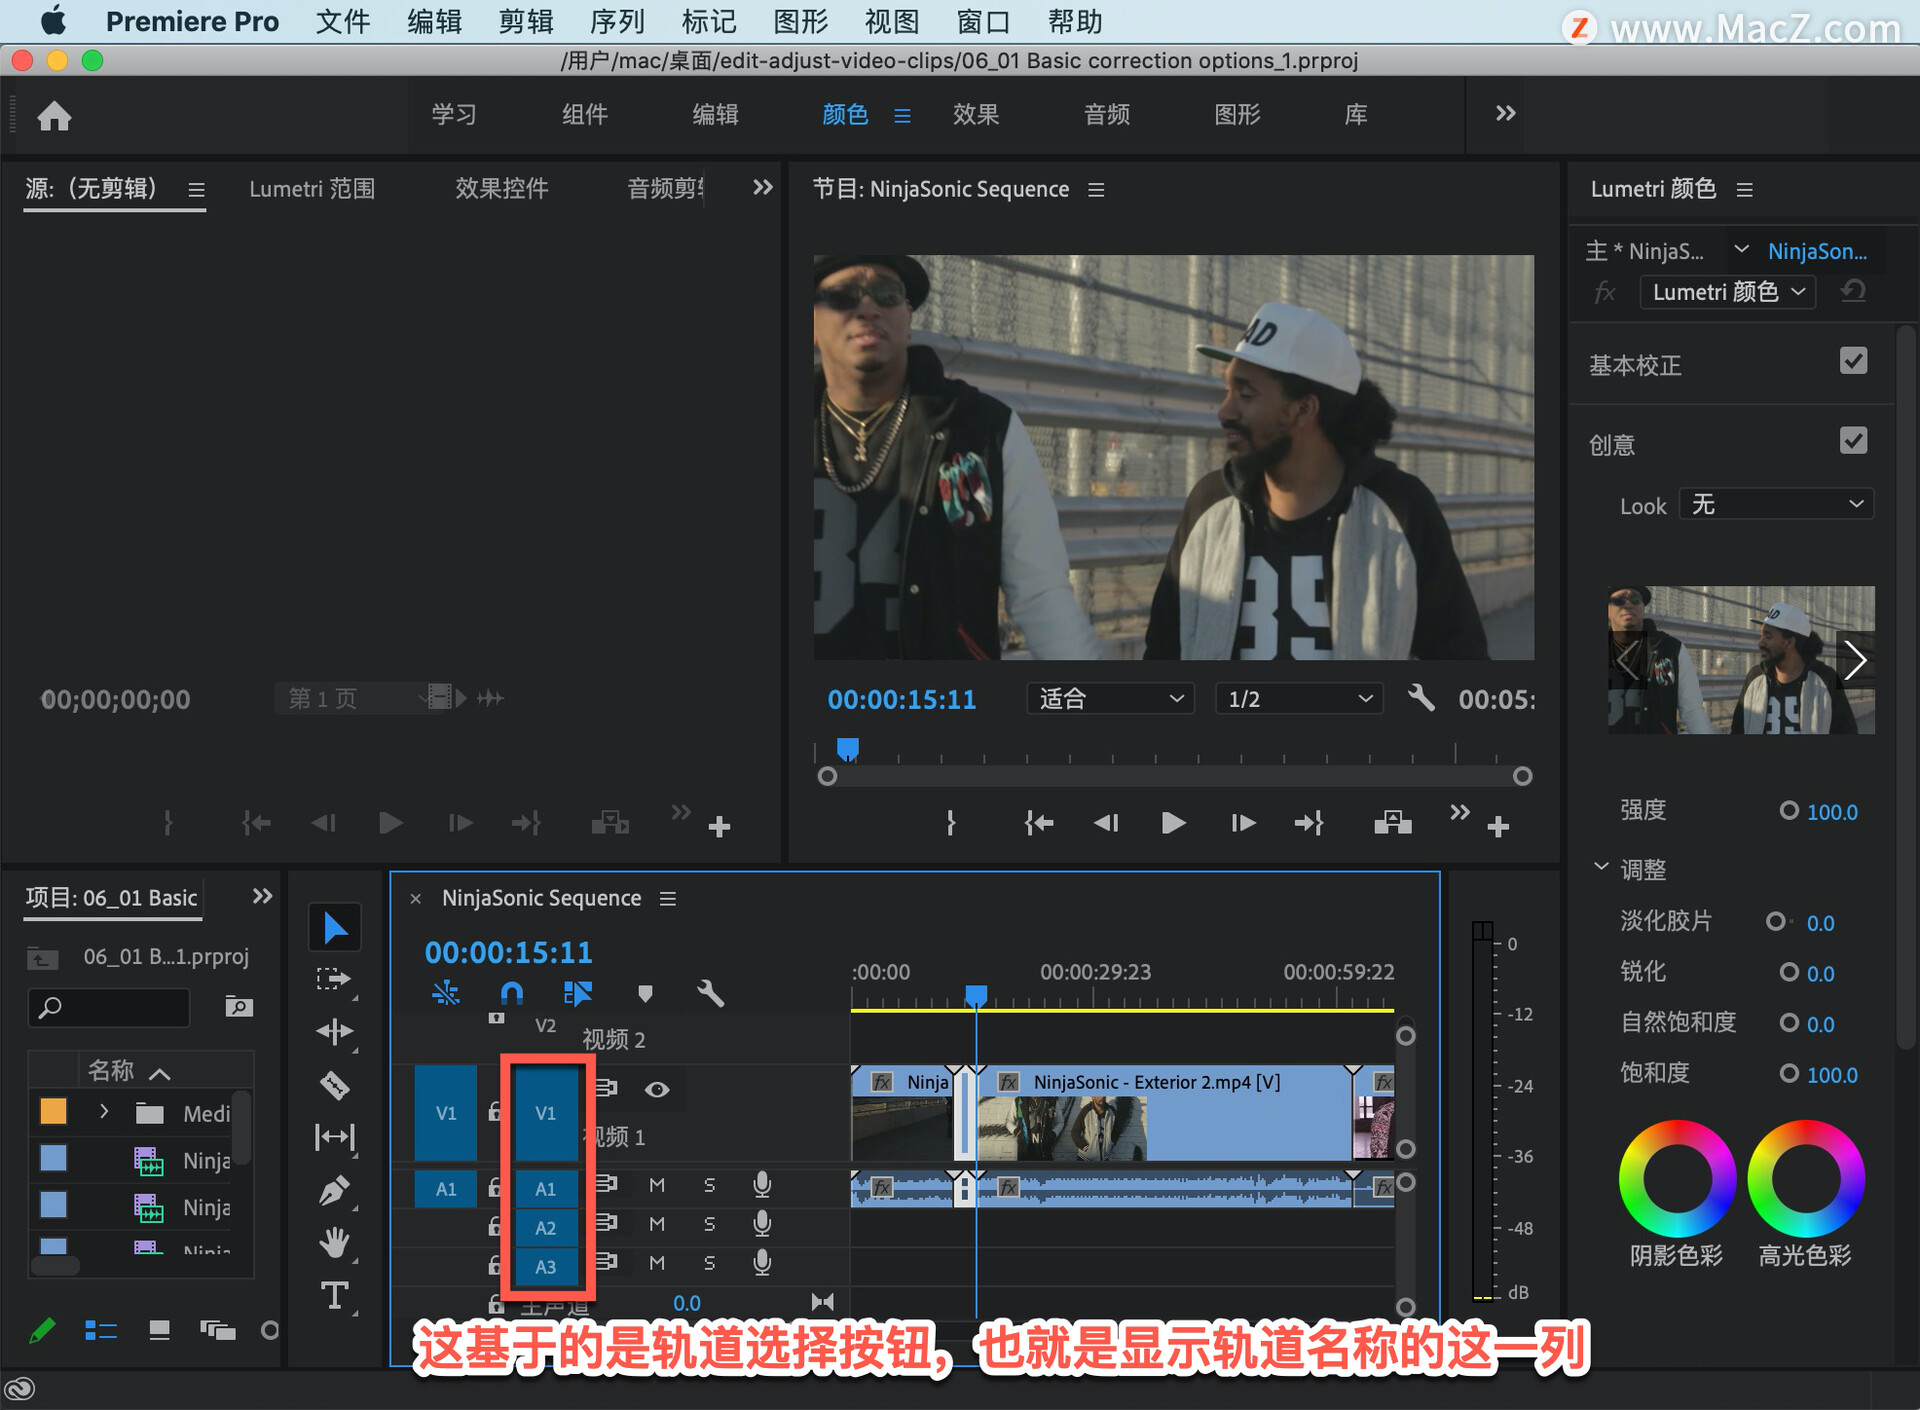Select the Hand tool
This screenshot has height=1410, width=1920.
point(334,1243)
